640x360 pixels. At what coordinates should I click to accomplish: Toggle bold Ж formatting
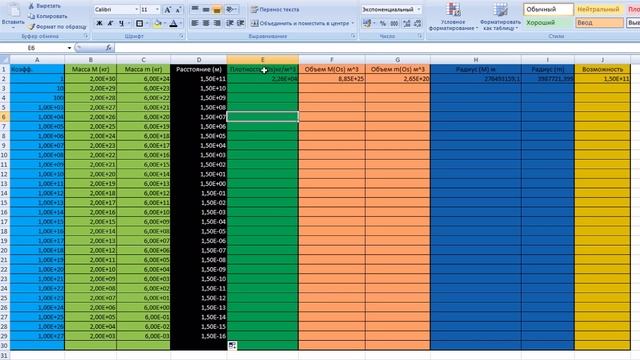pyautogui.click(x=99, y=24)
